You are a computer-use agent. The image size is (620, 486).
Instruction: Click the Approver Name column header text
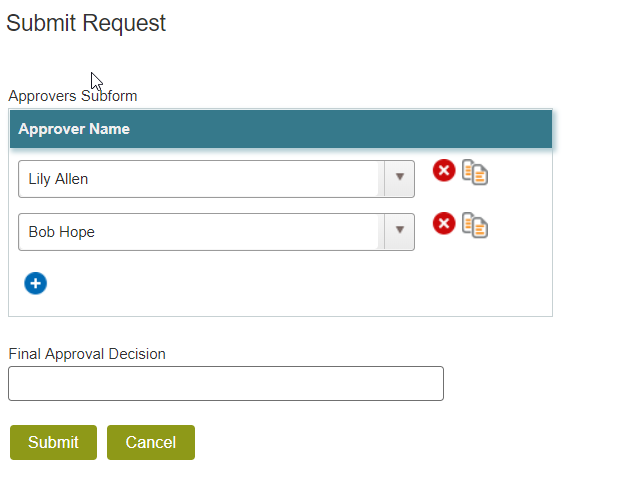click(74, 129)
